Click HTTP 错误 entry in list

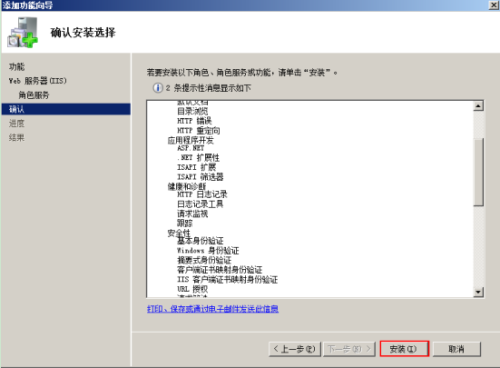[x=194, y=121]
